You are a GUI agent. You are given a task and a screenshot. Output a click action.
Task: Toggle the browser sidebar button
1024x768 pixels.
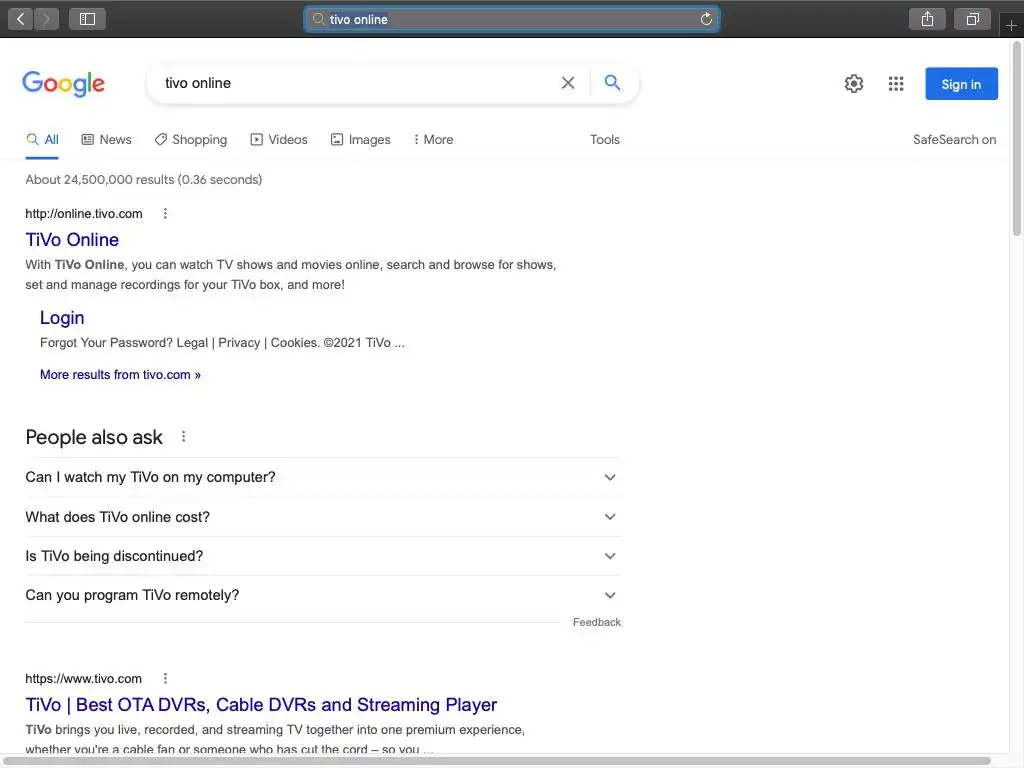pyautogui.click(x=87, y=19)
